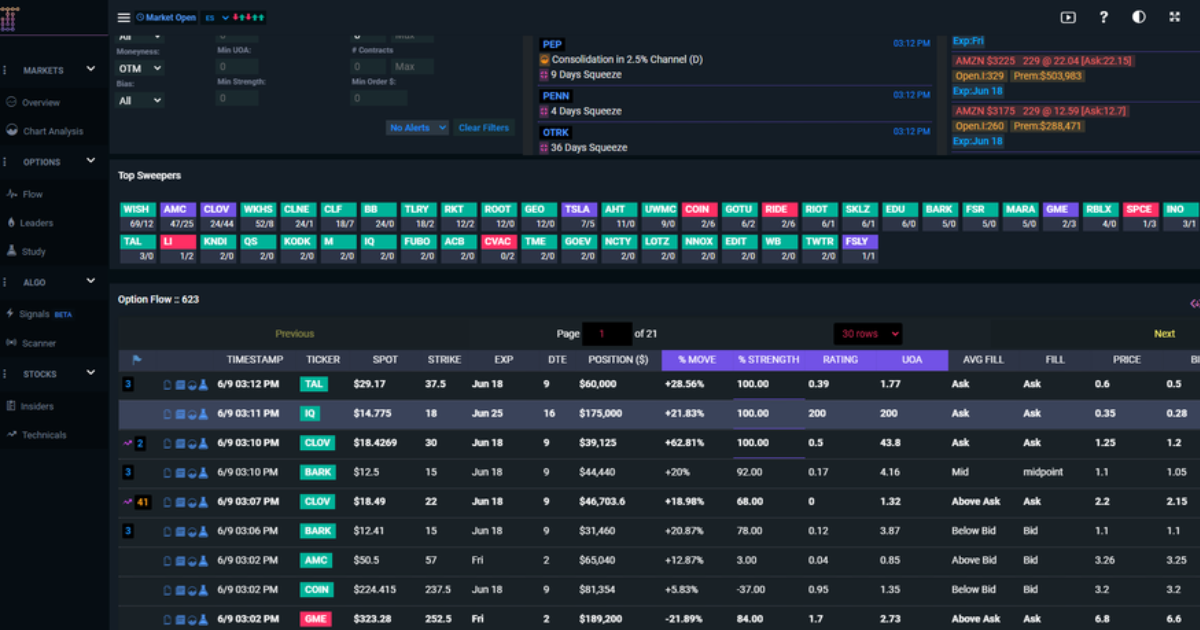The image size is (1200, 630).
Task: Open the ES index dropdown
Action: tap(215, 18)
